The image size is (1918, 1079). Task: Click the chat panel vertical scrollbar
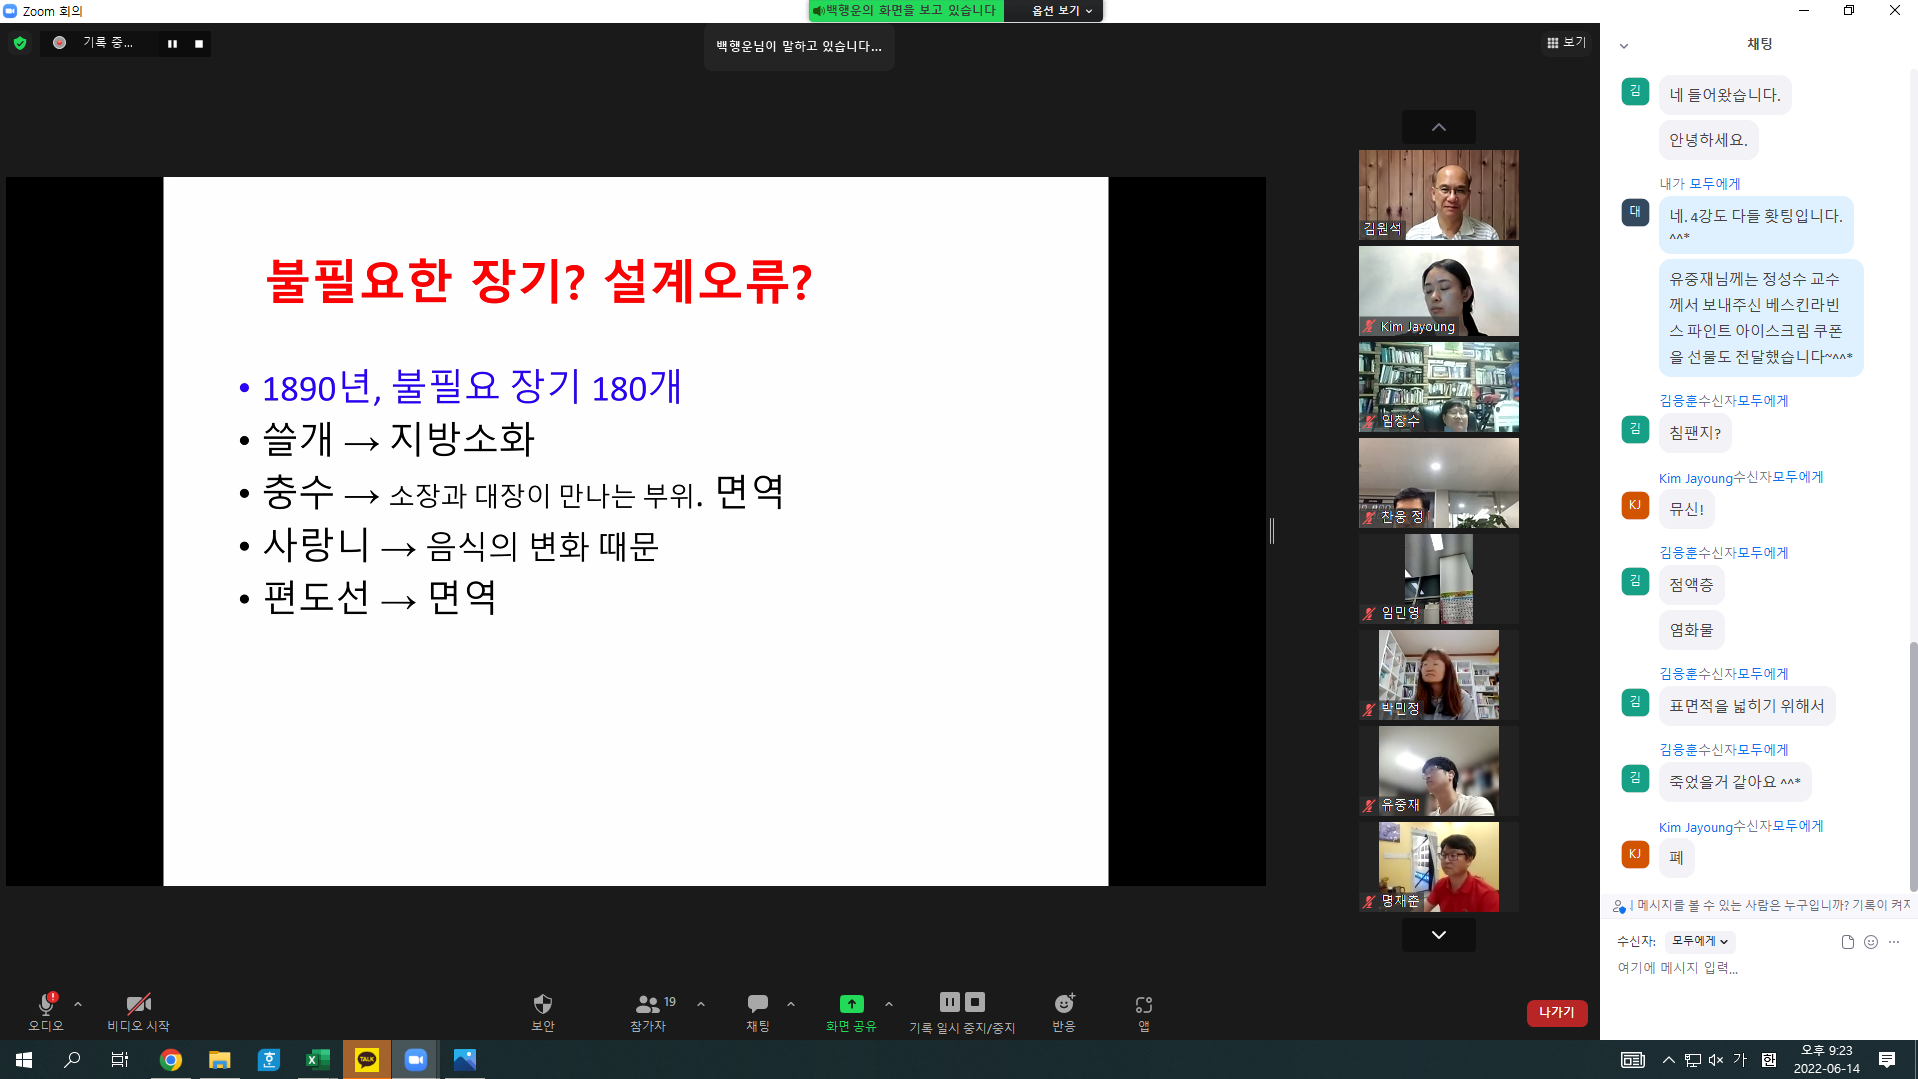(1912, 760)
